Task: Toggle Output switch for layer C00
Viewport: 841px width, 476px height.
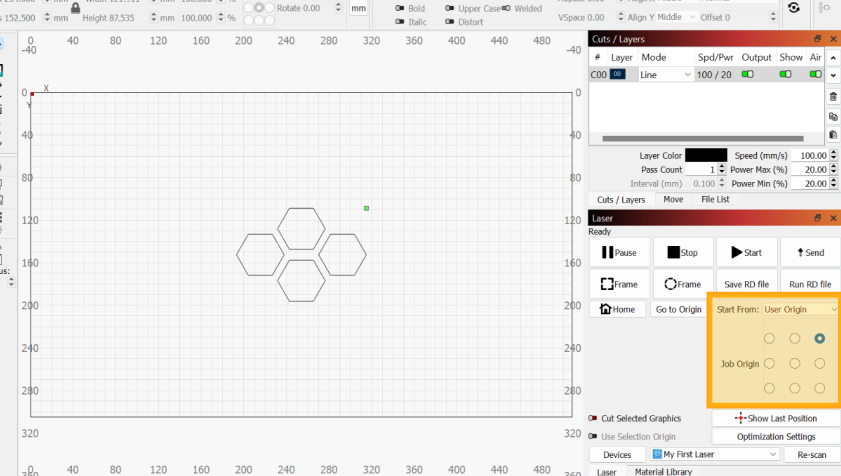Action: pyautogui.click(x=747, y=74)
